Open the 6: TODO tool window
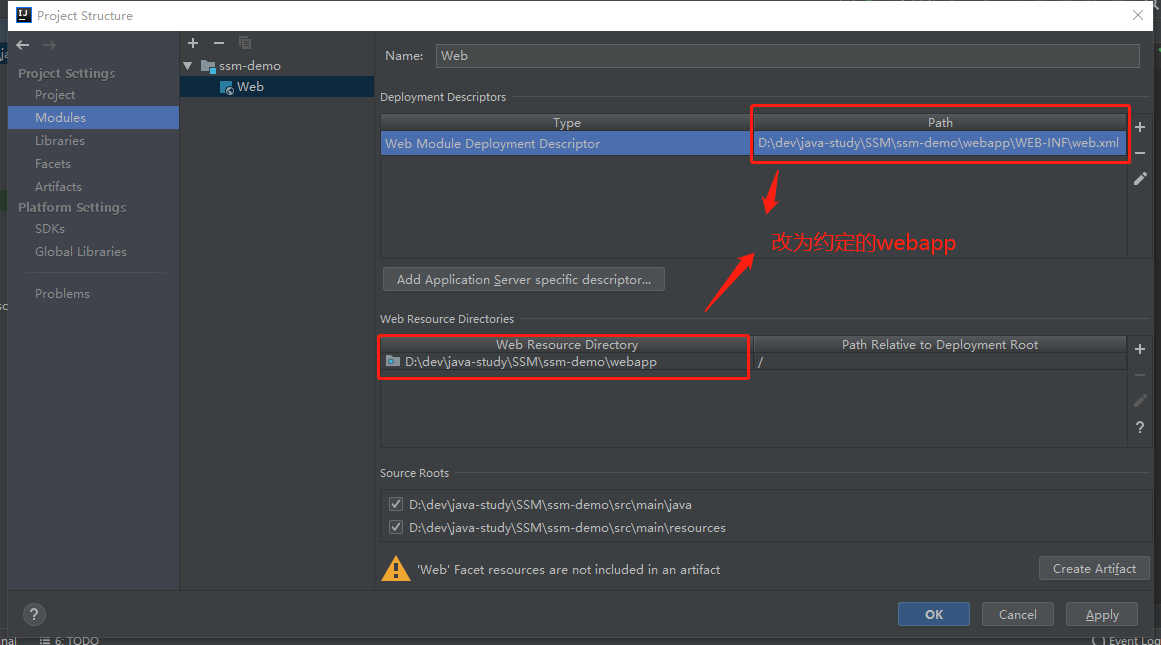This screenshot has height=645, width=1161. (x=70, y=640)
